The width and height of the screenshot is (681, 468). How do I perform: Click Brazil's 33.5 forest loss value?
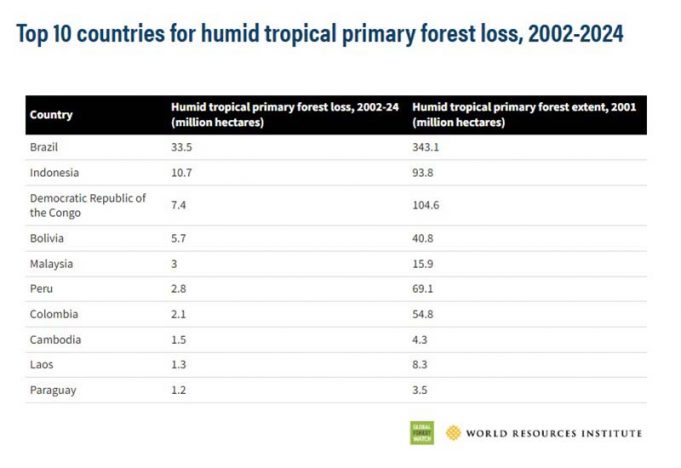181,147
